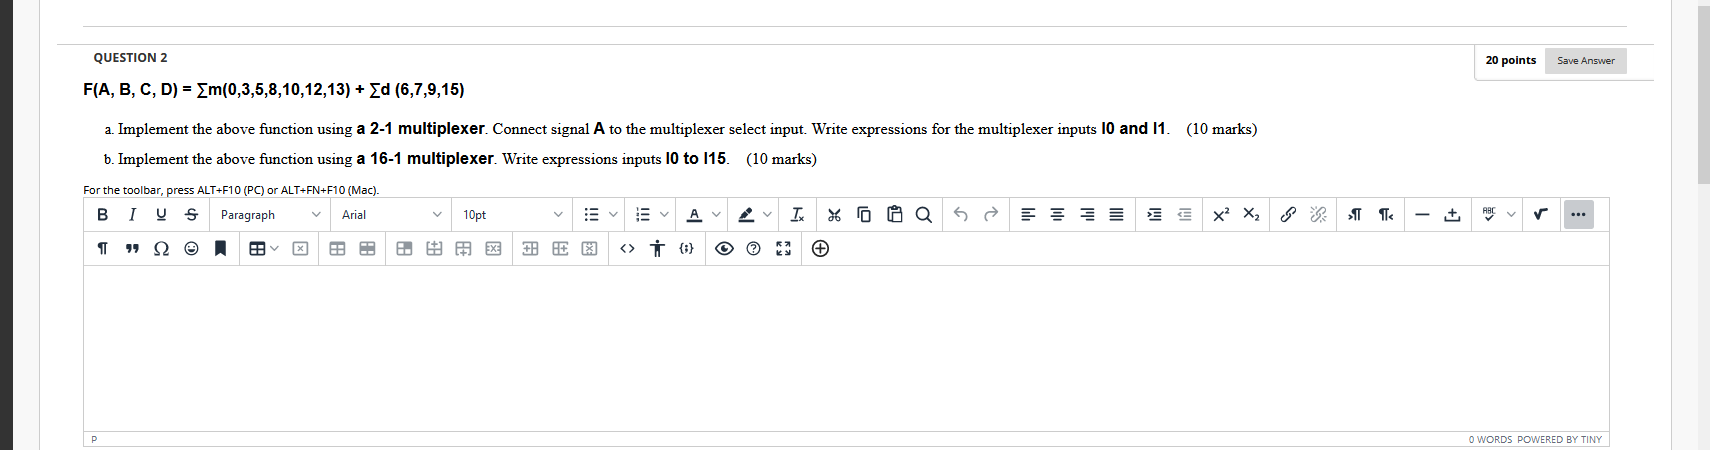Expand the spellcheck language arrow
The height and width of the screenshot is (450, 1710).
[1511, 214]
